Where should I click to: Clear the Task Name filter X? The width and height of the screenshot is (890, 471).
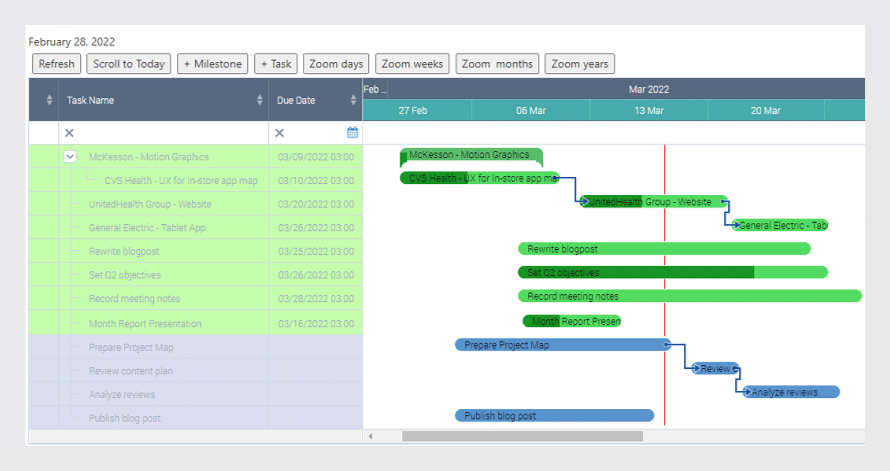[x=69, y=133]
